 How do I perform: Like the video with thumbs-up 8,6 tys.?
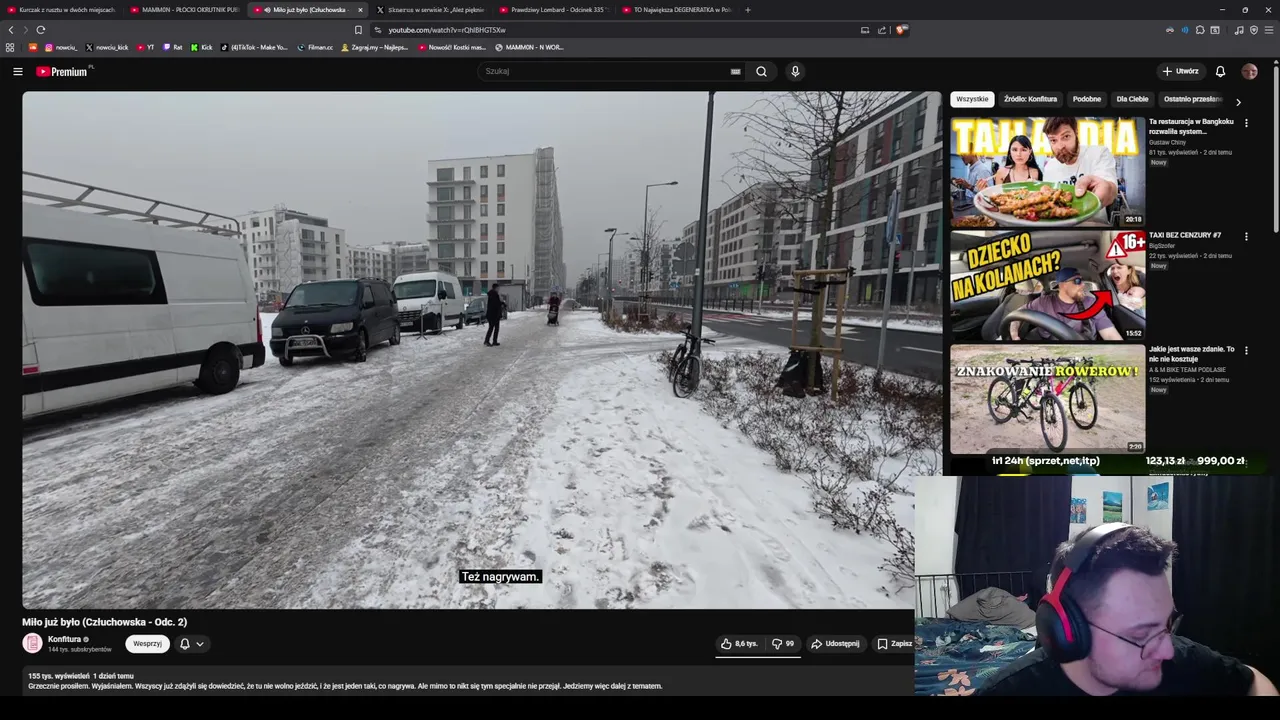pyautogui.click(x=739, y=644)
